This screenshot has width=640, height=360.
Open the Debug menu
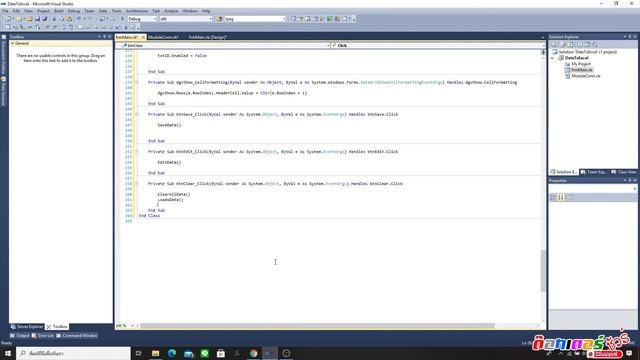(73, 11)
